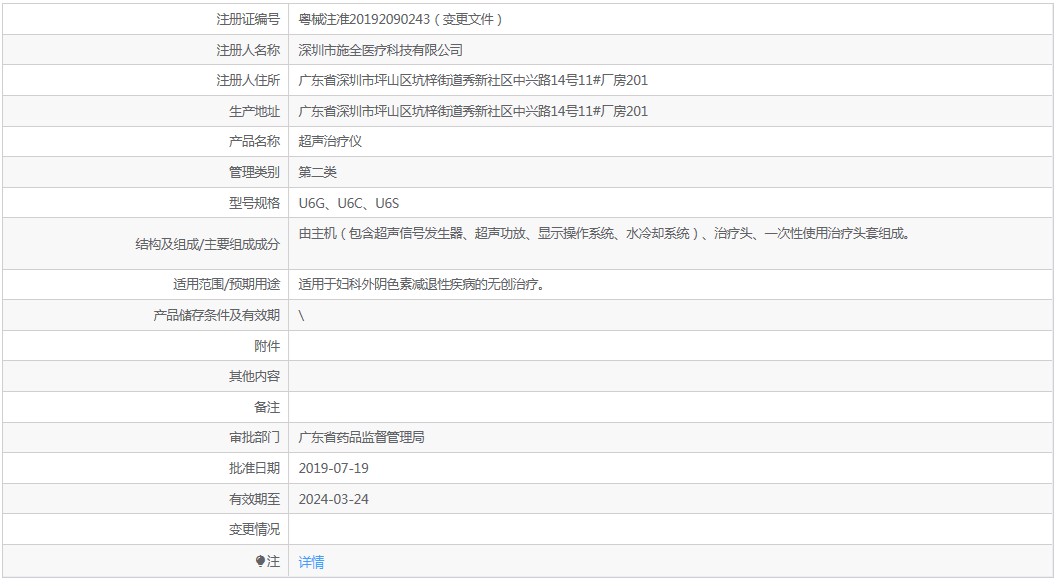Select the address in the 注册人住所 row

tap(473, 80)
